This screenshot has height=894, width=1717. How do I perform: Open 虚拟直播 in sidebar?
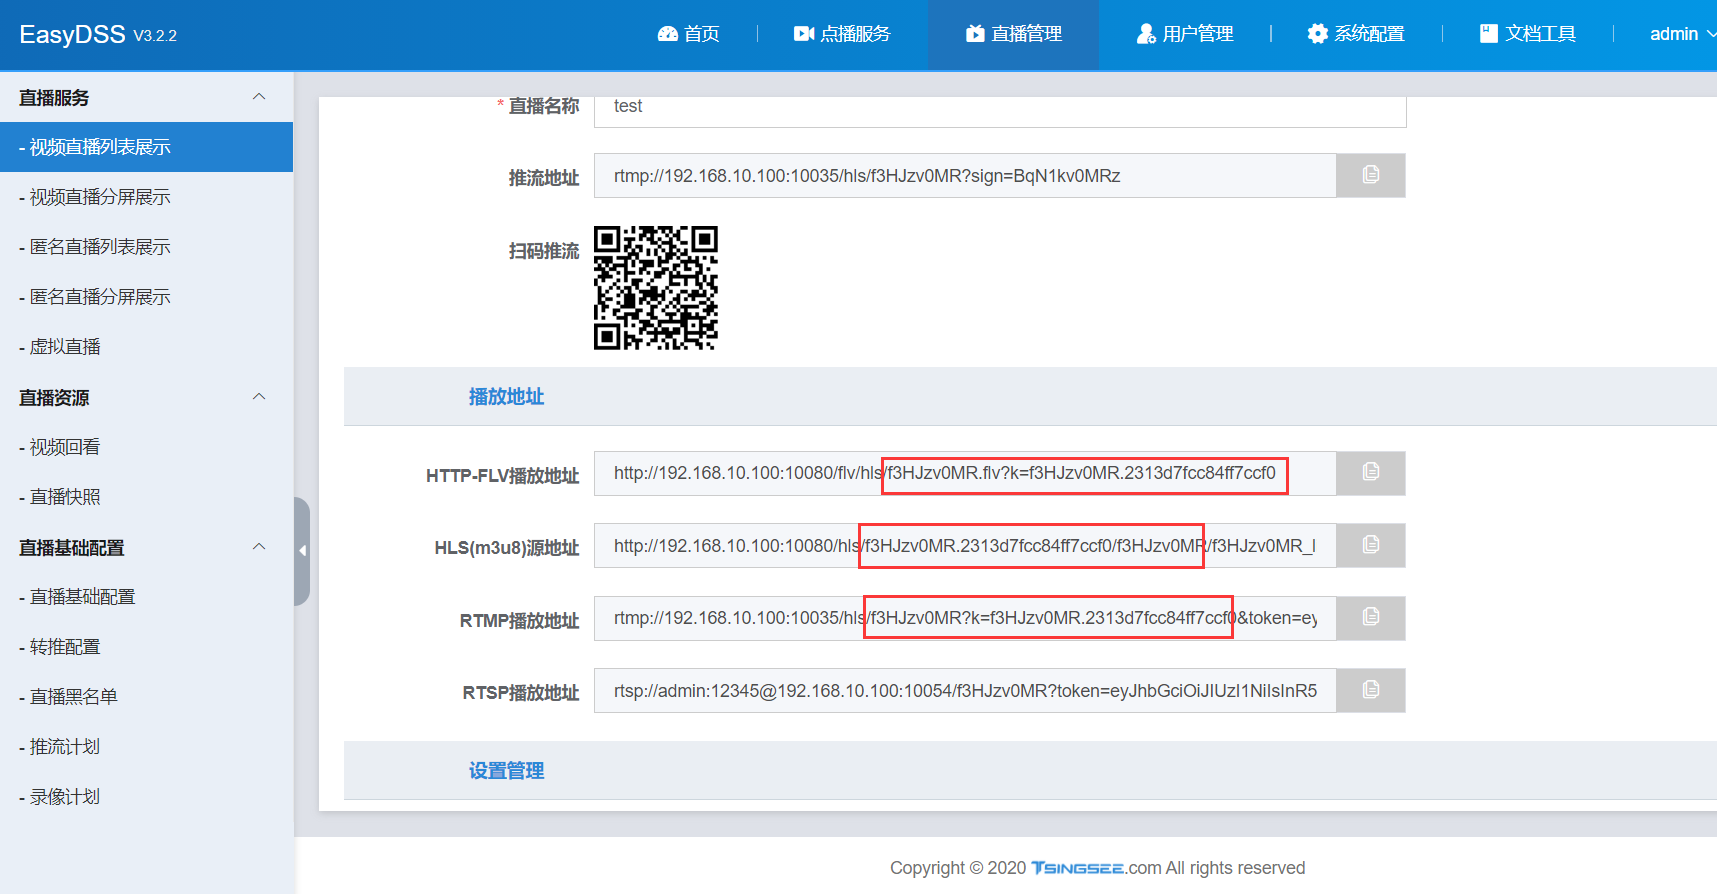click(x=146, y=347)
